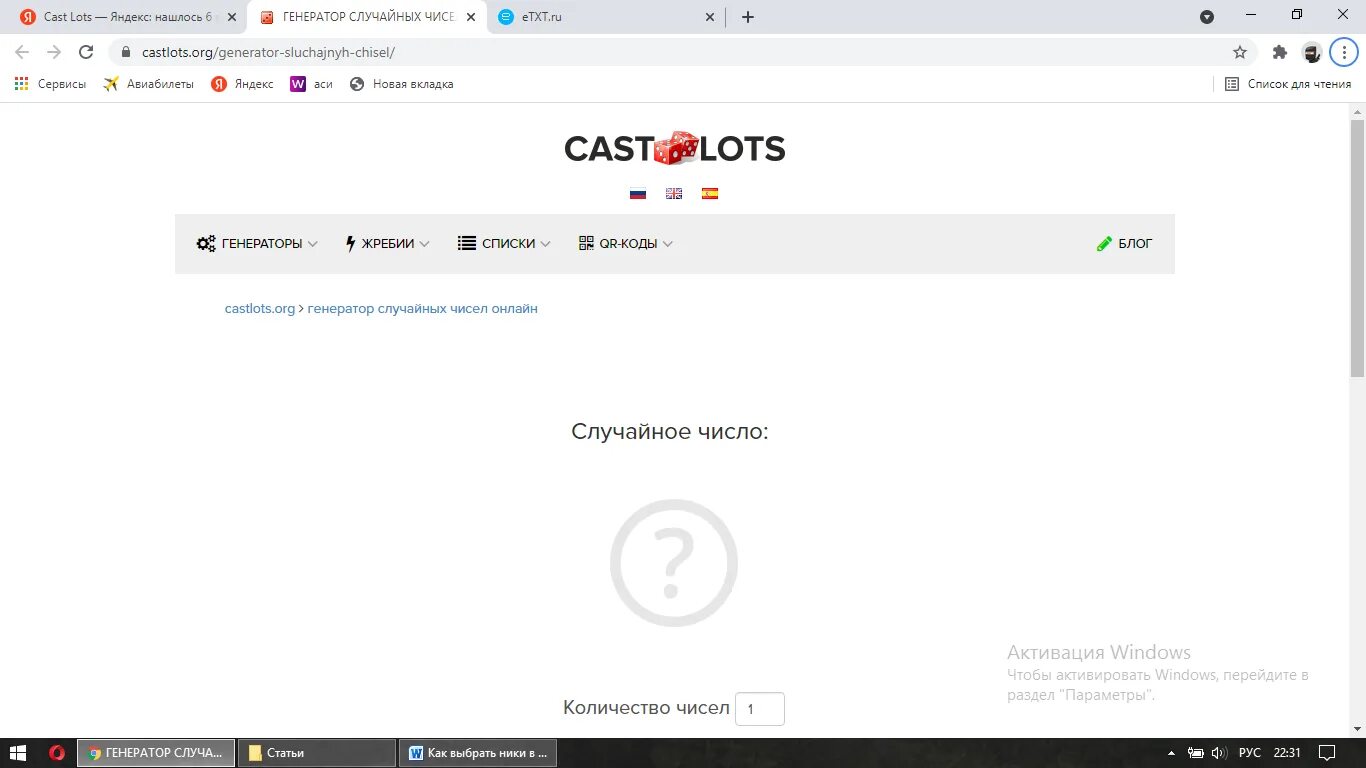Open breadcrumb генератор случайных чисел онлайн
The width and height of the screenshot is (1366, 768).
(423, 309)
